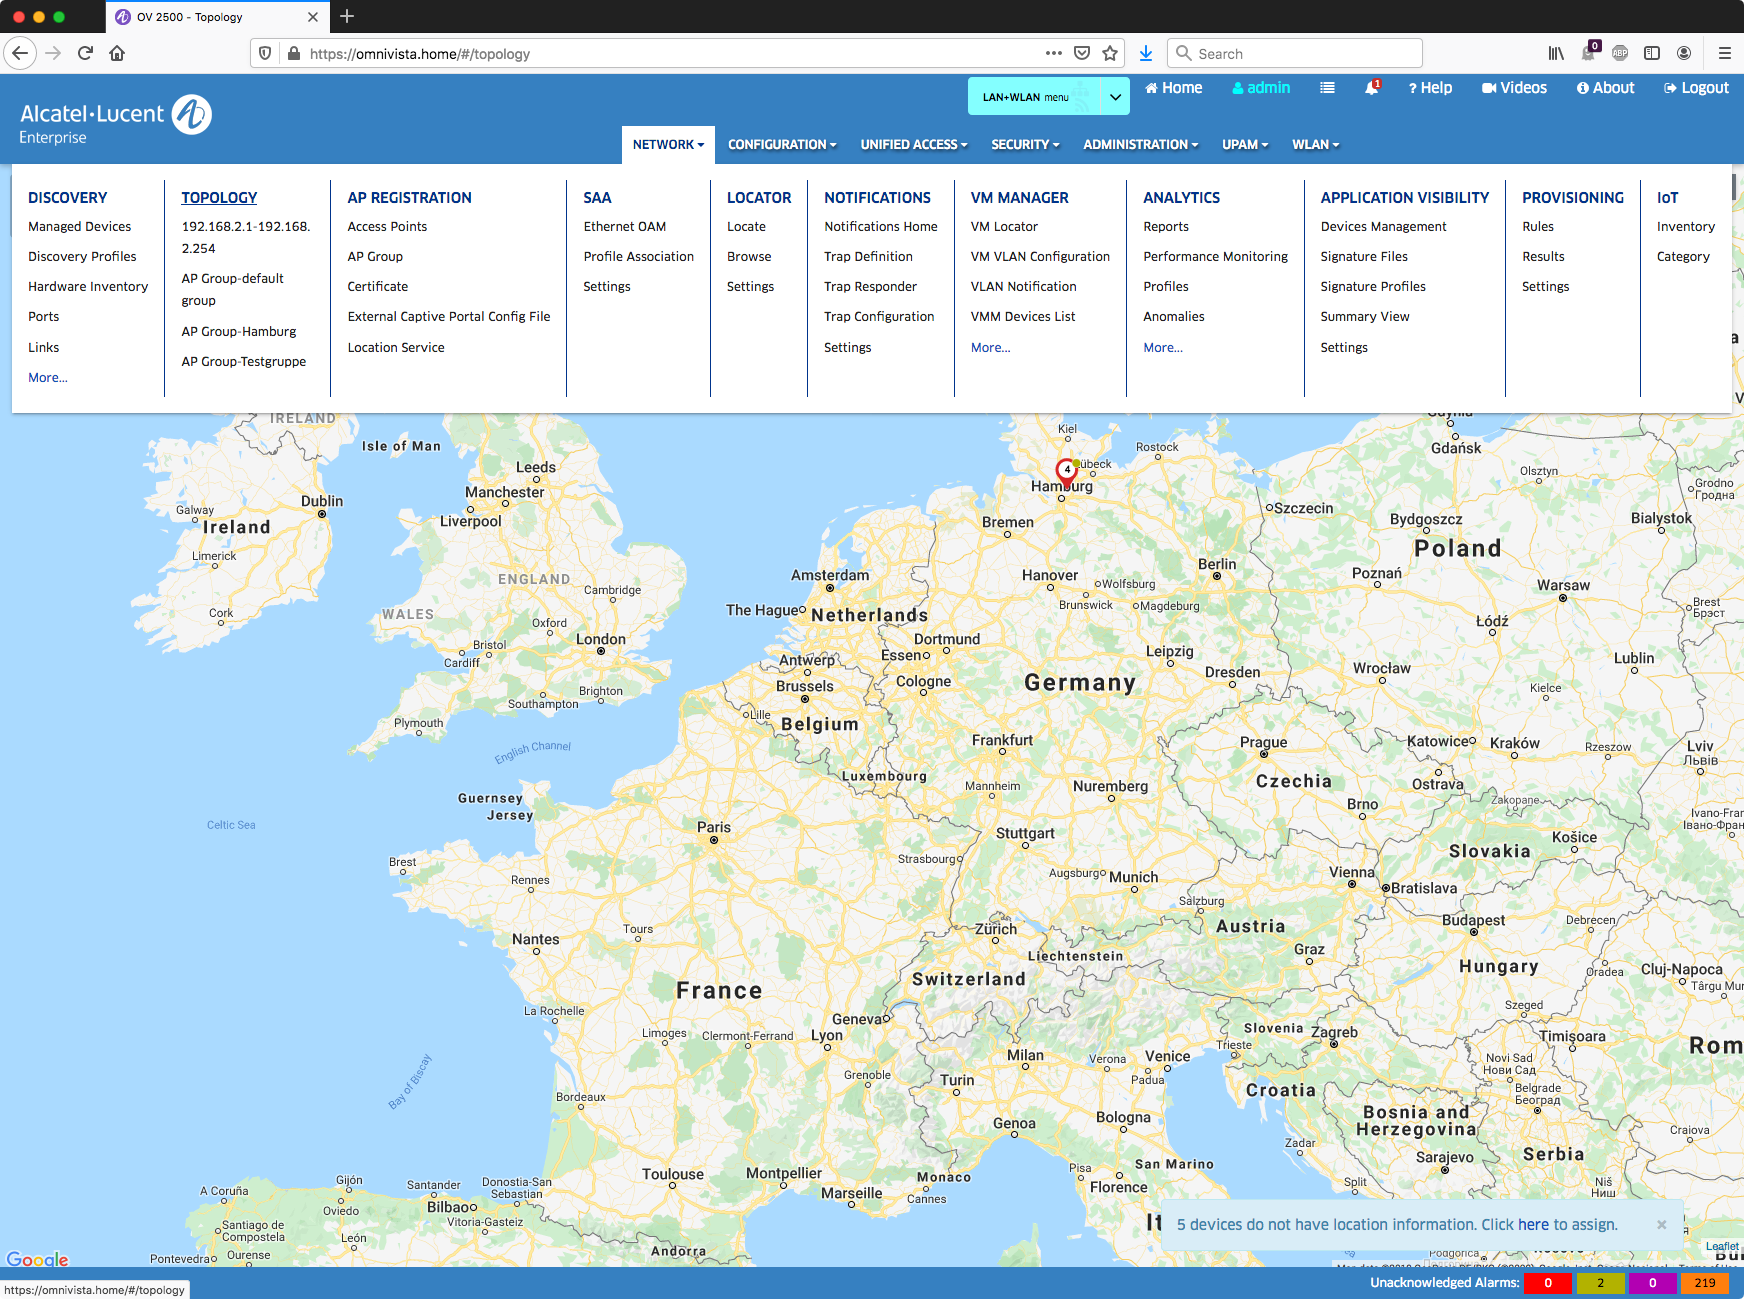Reload the page with browser refresh icon
This screenshot has height=1299, width=1744.
[x=85, y=54]
